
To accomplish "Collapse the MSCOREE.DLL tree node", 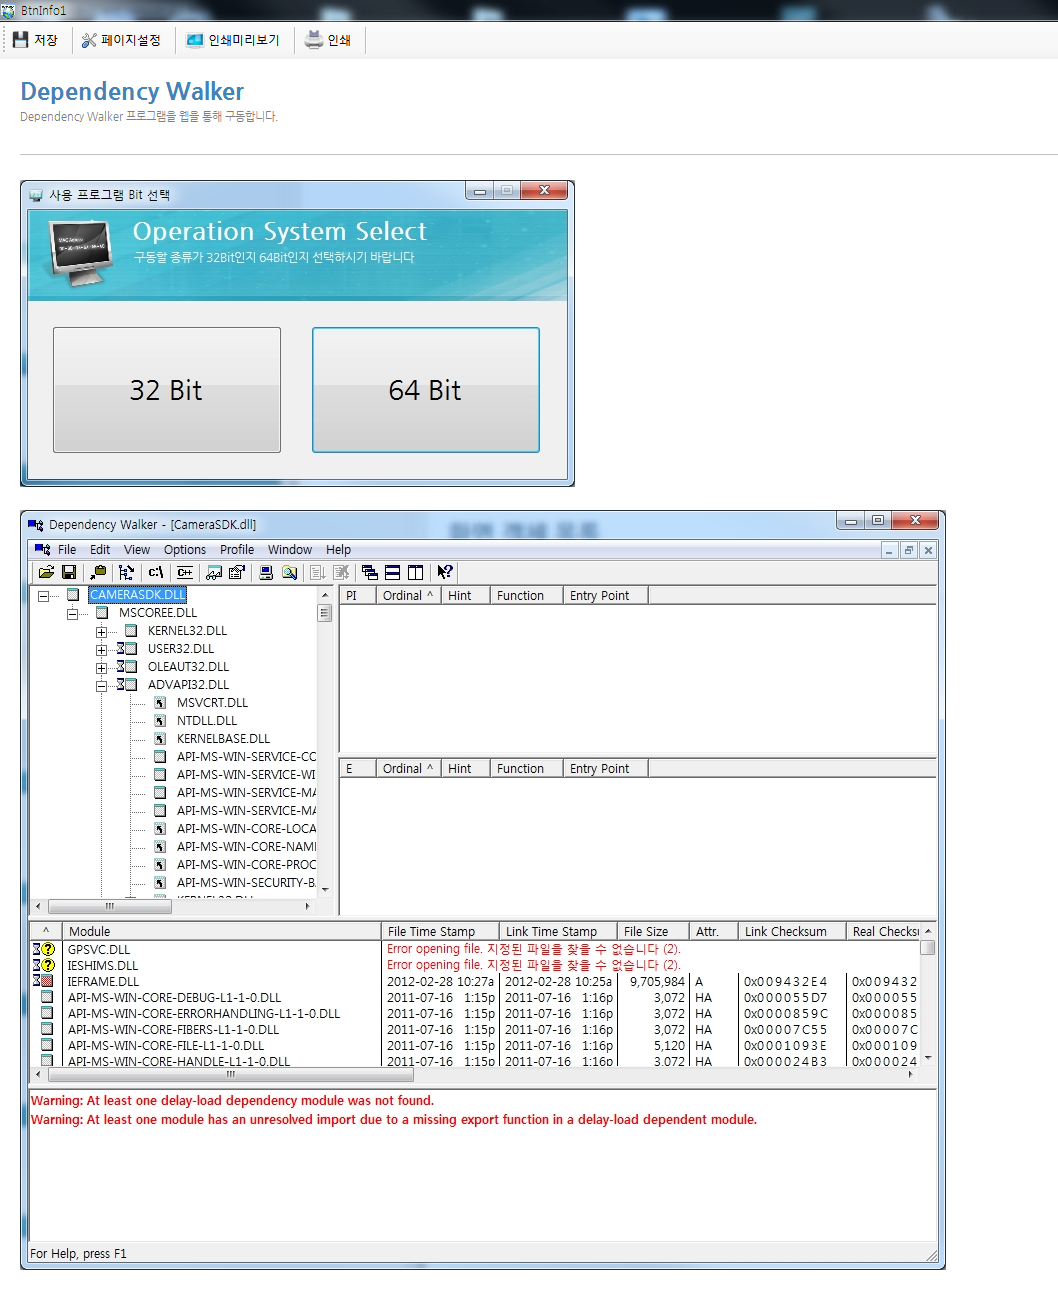I will [x=72, y=614].
